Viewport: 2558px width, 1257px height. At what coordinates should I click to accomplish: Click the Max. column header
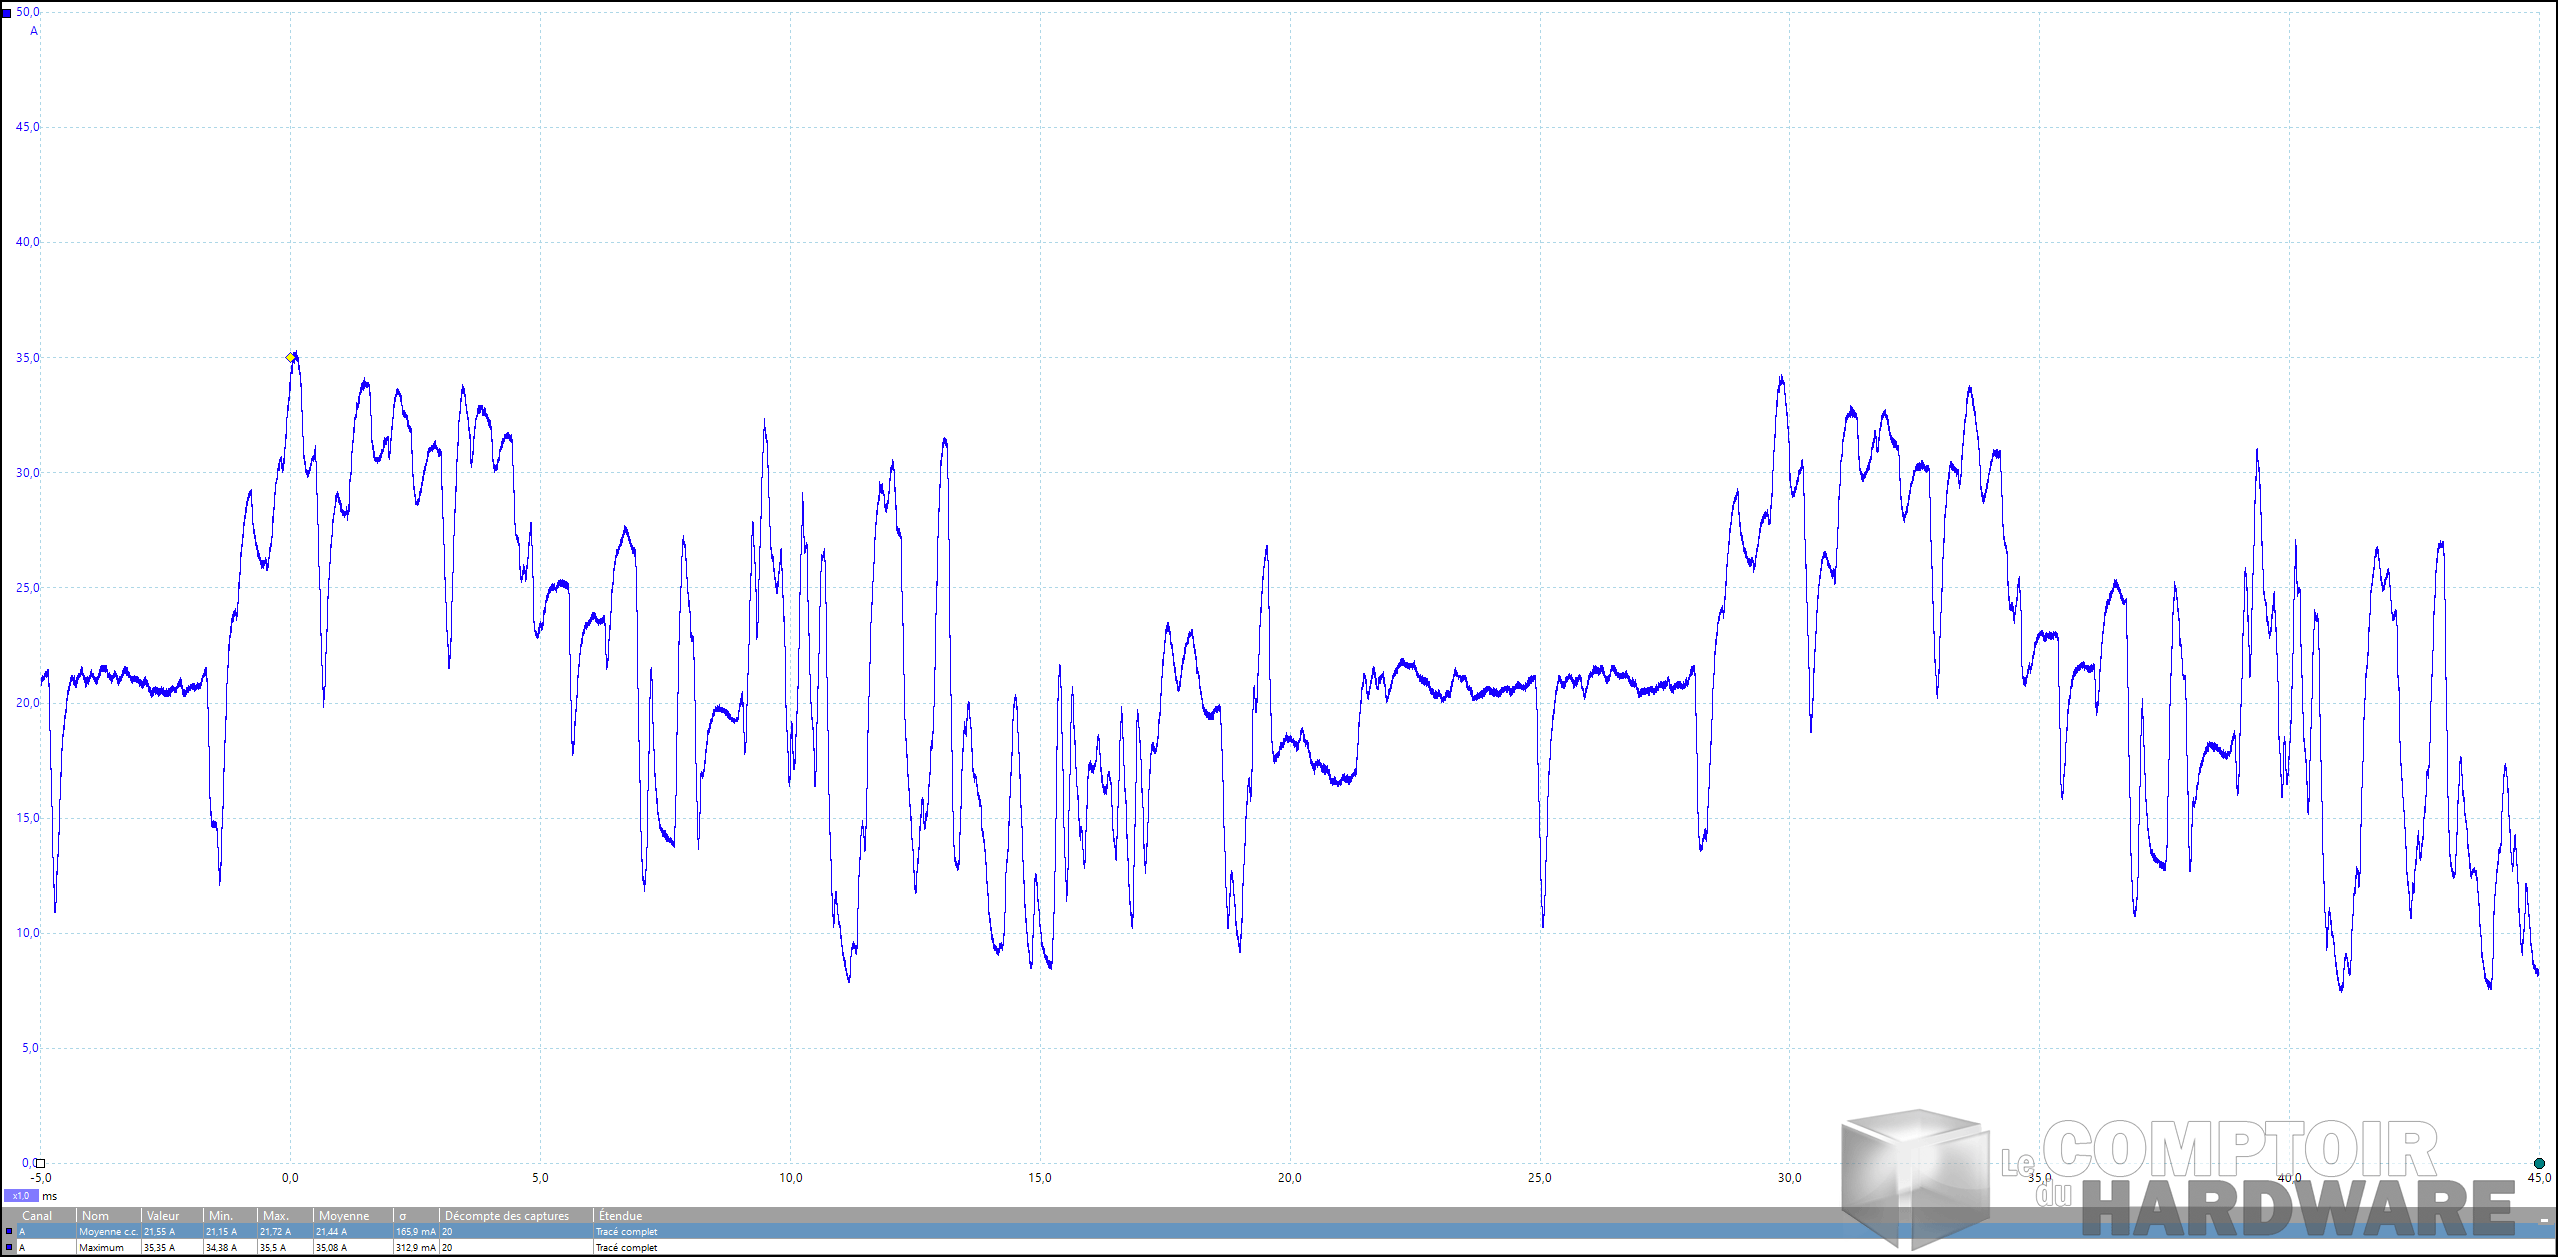(x=275, y=1216)
